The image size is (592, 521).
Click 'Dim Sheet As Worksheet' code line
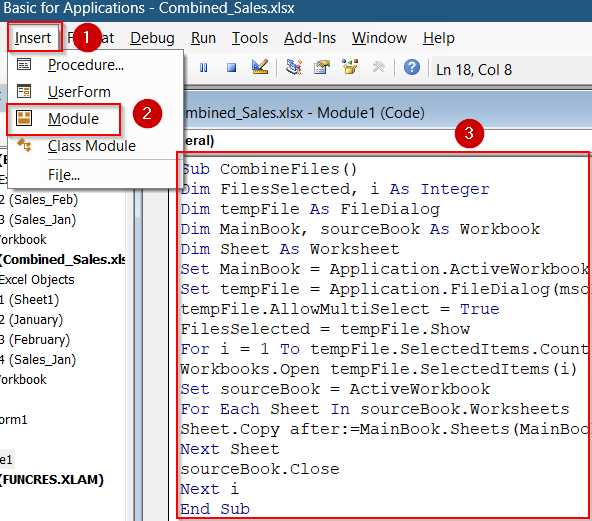coord(290,249)
